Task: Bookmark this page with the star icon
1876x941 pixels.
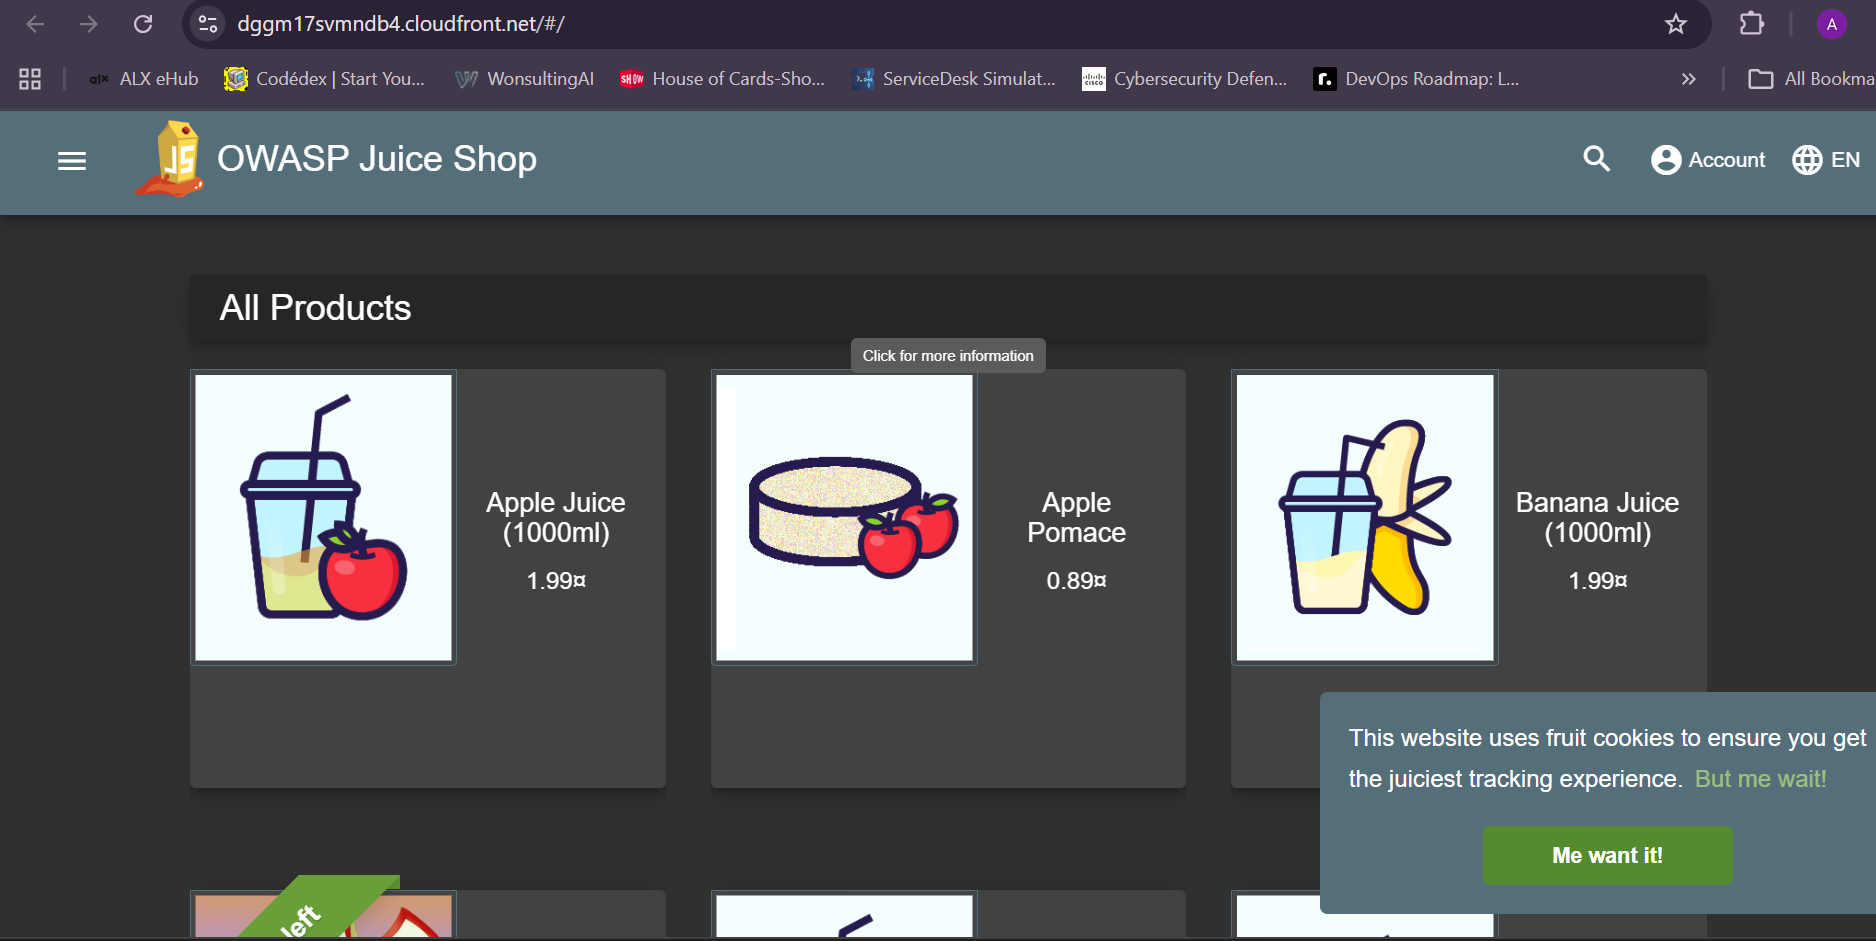Action: pyautogui.click(x=1676, y=24)
